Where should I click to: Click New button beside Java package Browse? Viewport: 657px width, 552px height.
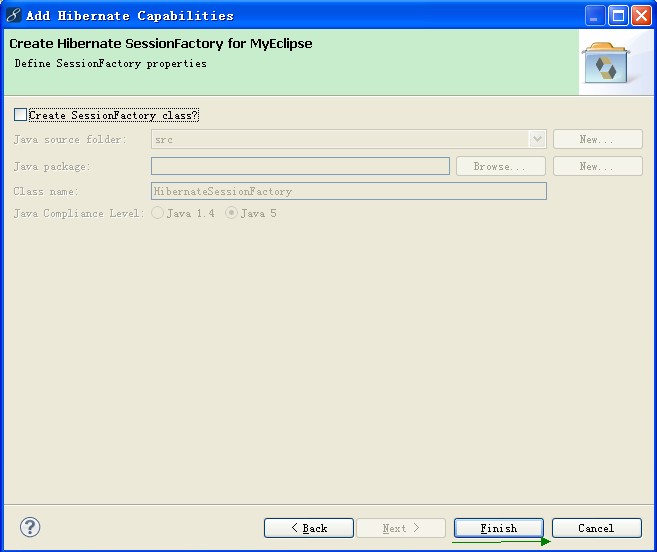(x=598, y=166)
